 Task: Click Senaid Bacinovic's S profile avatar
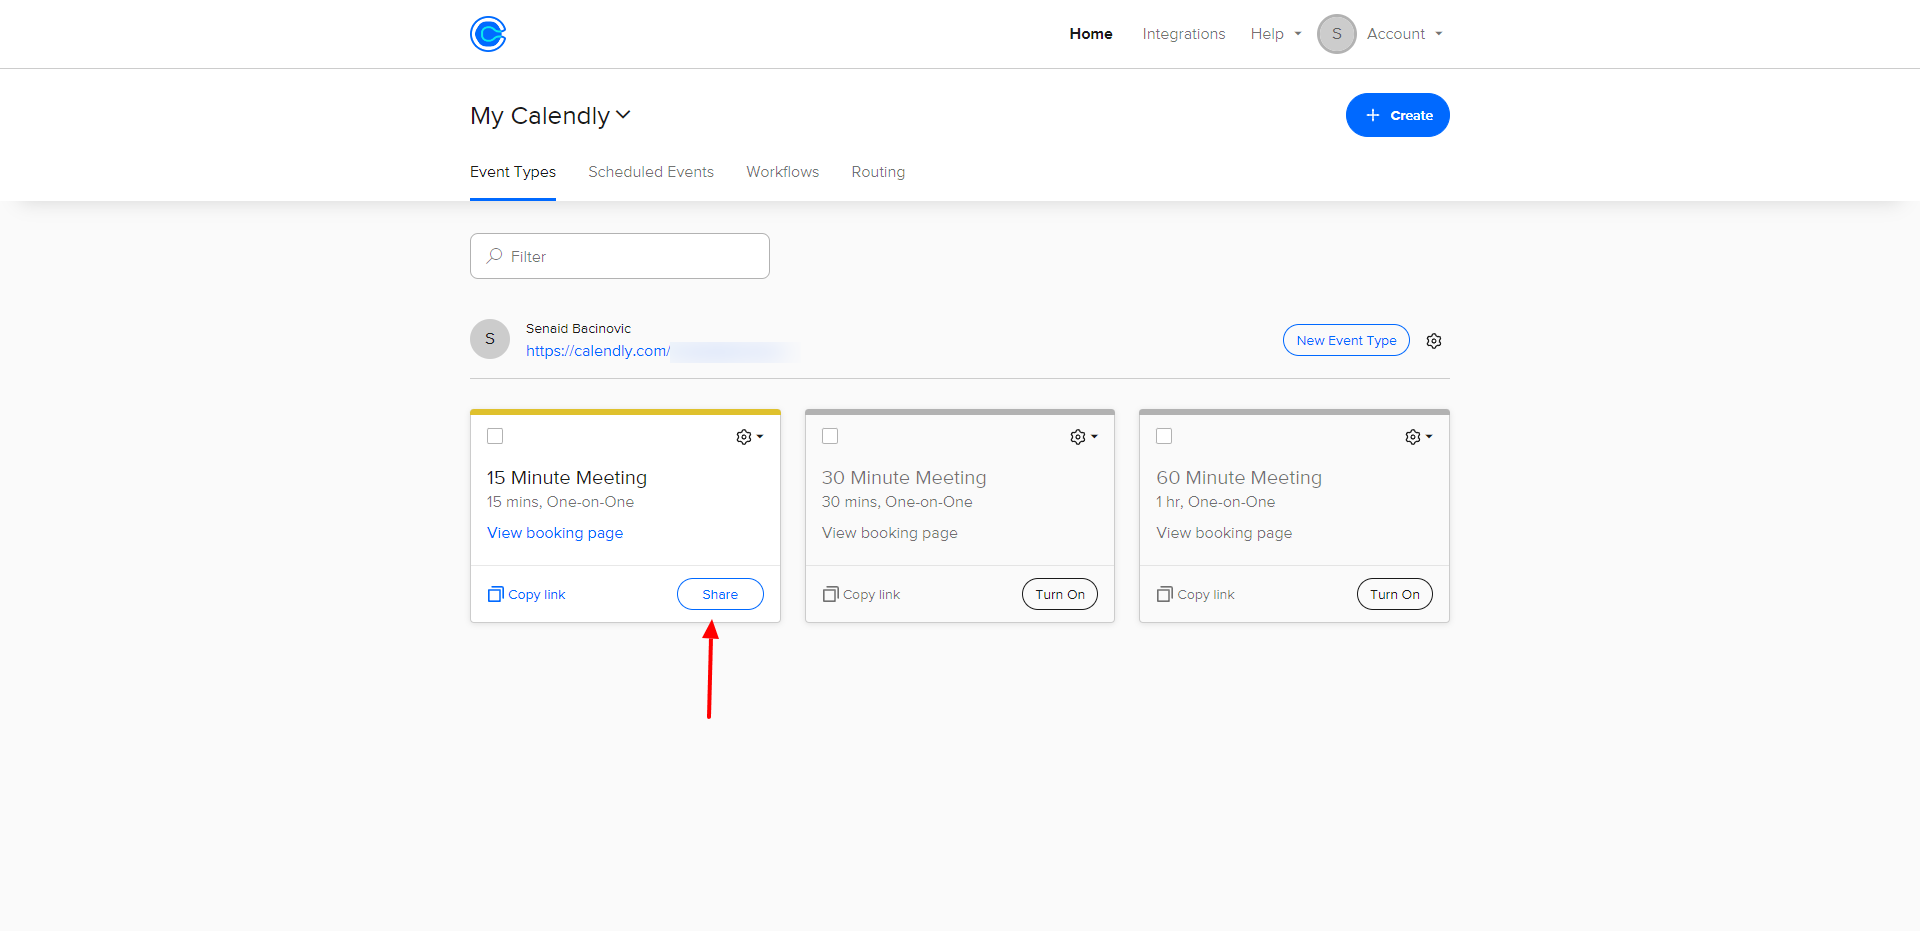[x=490, y=339]
